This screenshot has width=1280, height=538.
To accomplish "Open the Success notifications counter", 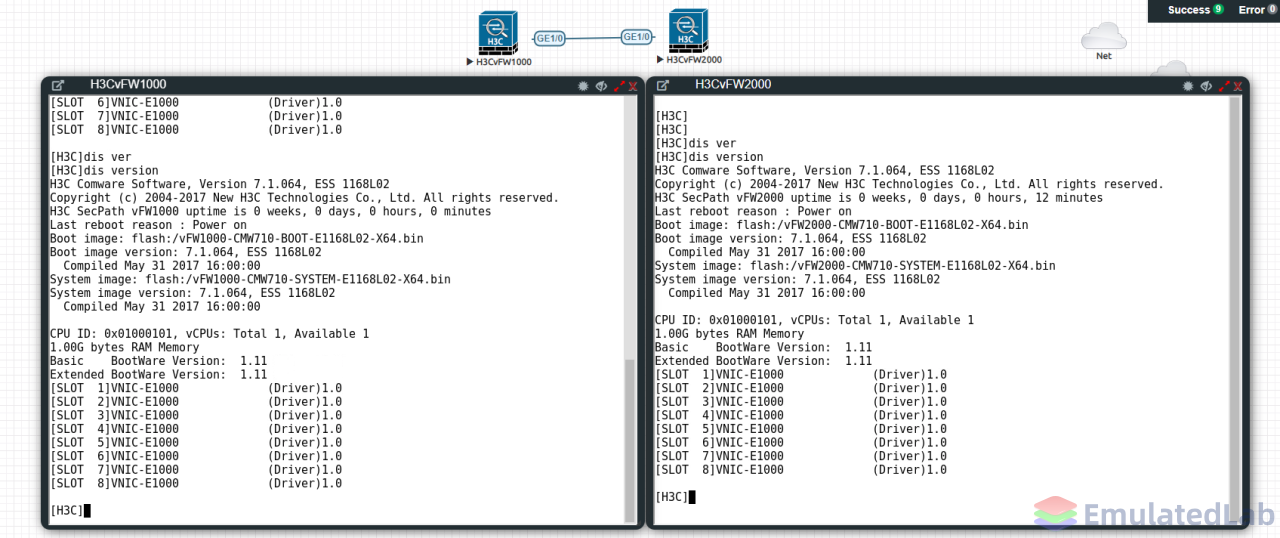I will (1195, 10).
